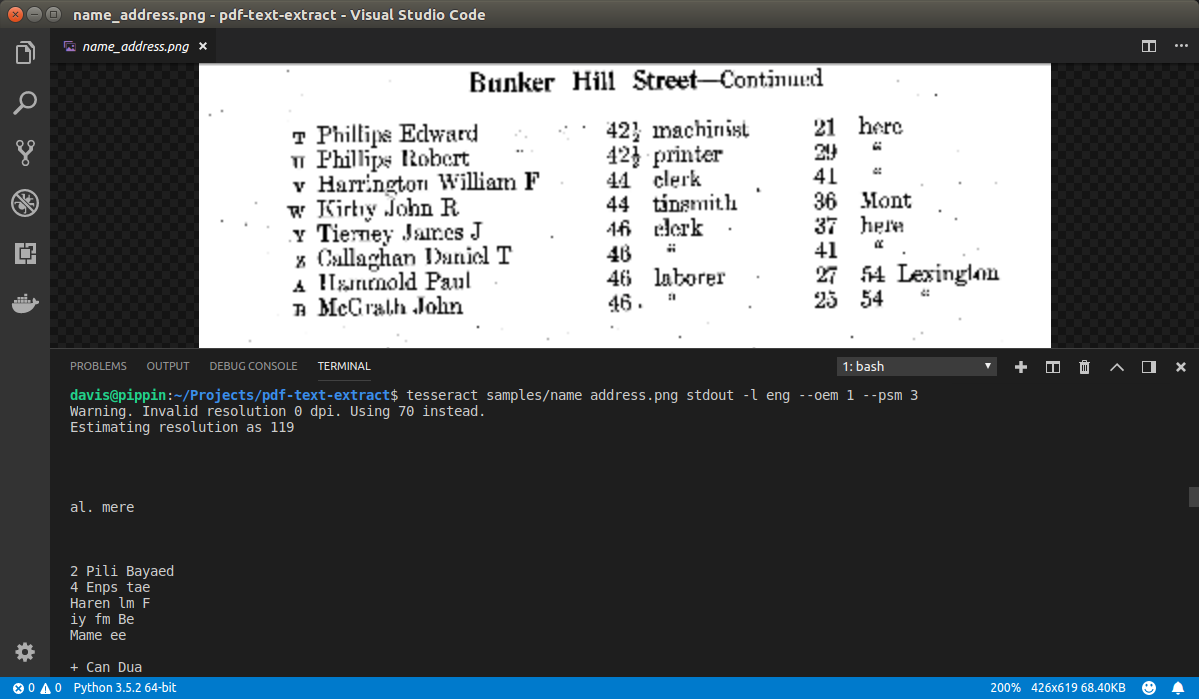
Task: Click the warnings count in status bar
Action: (x=51, y=688)
